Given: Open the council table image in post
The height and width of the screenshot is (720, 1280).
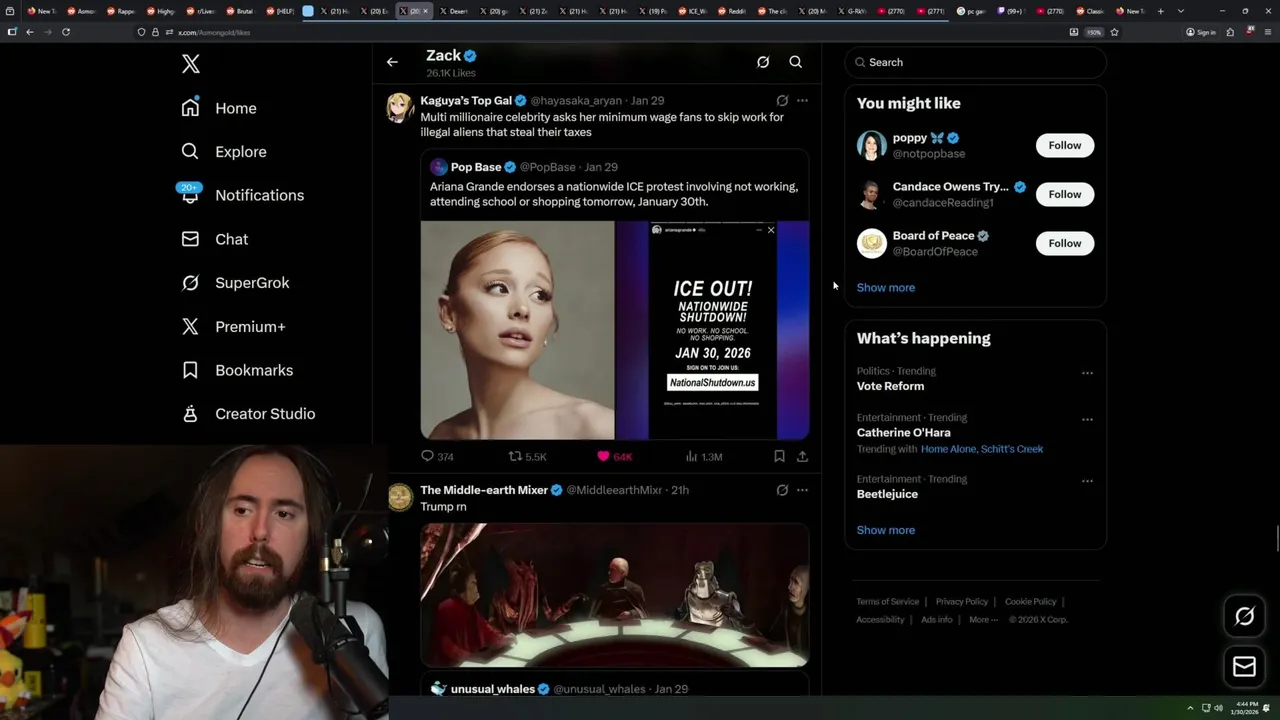Looking at the screenshot, I should pyautogui.click(x=615, y=594).
